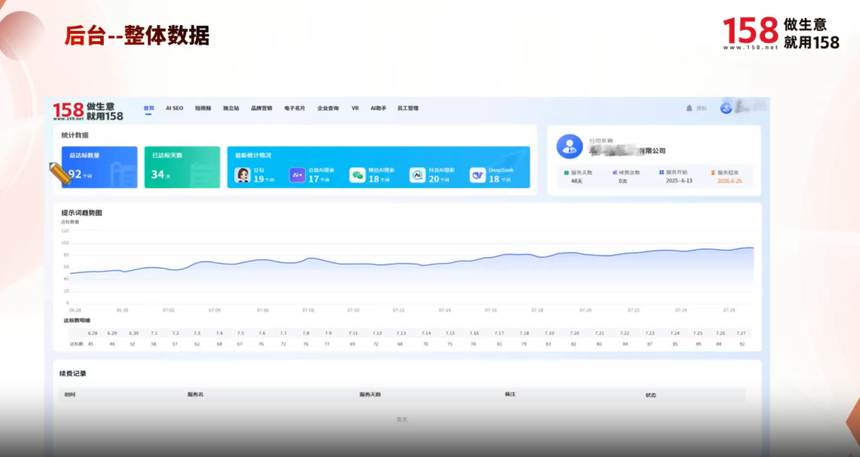860x457 pixels.
Task: Click the 时间 column header
Action: pos(70,394)
